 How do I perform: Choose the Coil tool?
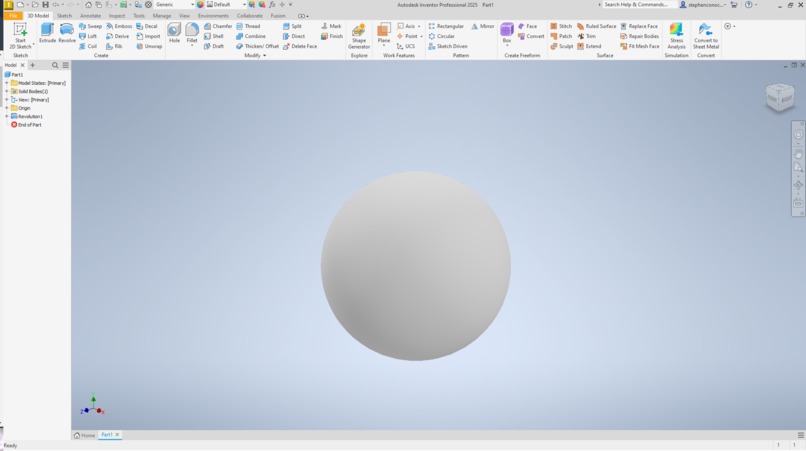click(x=88, y=46)
